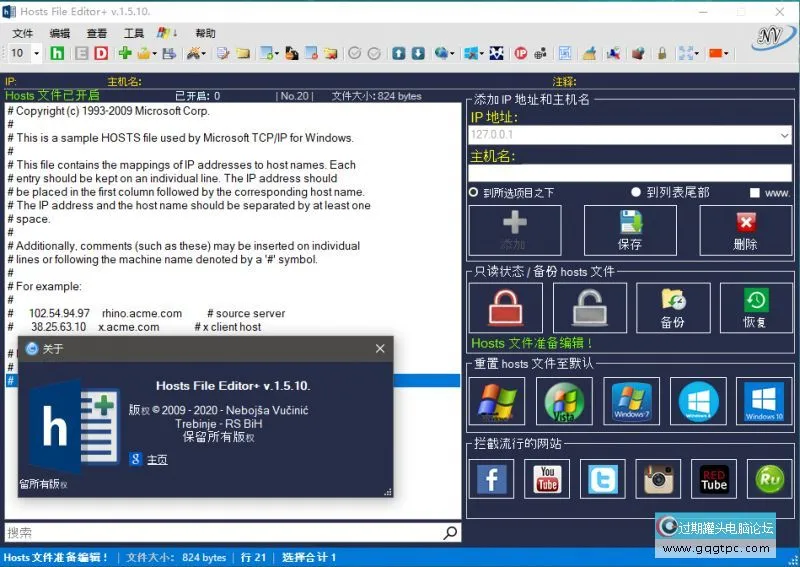800x567 pixels.
Task: Open the 工具 menu
Action: 133,33
